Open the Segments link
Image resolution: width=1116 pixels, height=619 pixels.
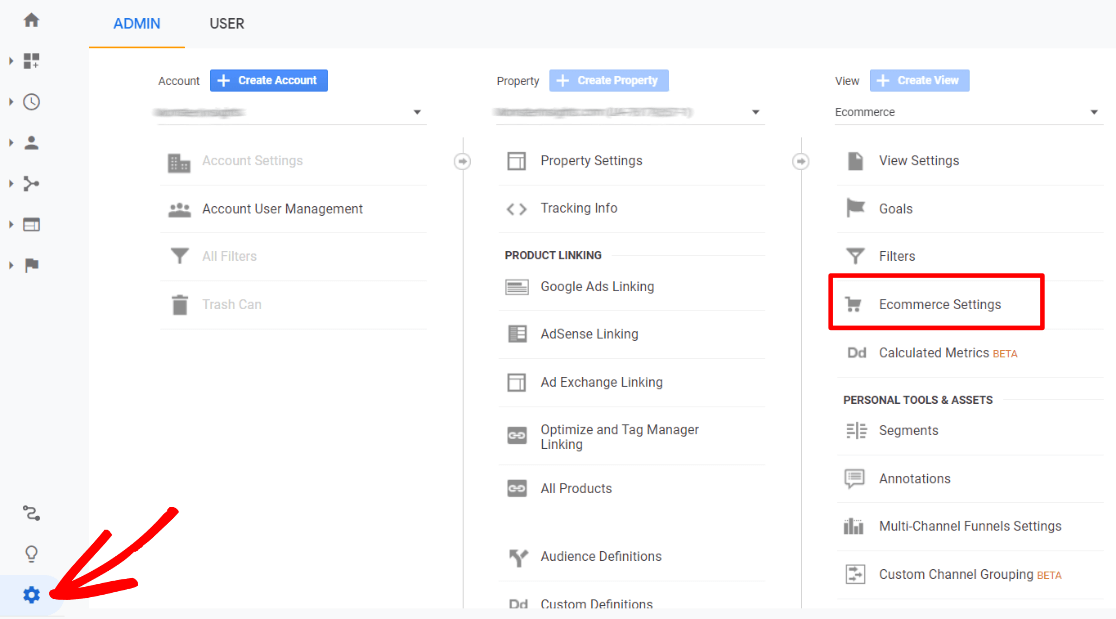pos(908,430)
